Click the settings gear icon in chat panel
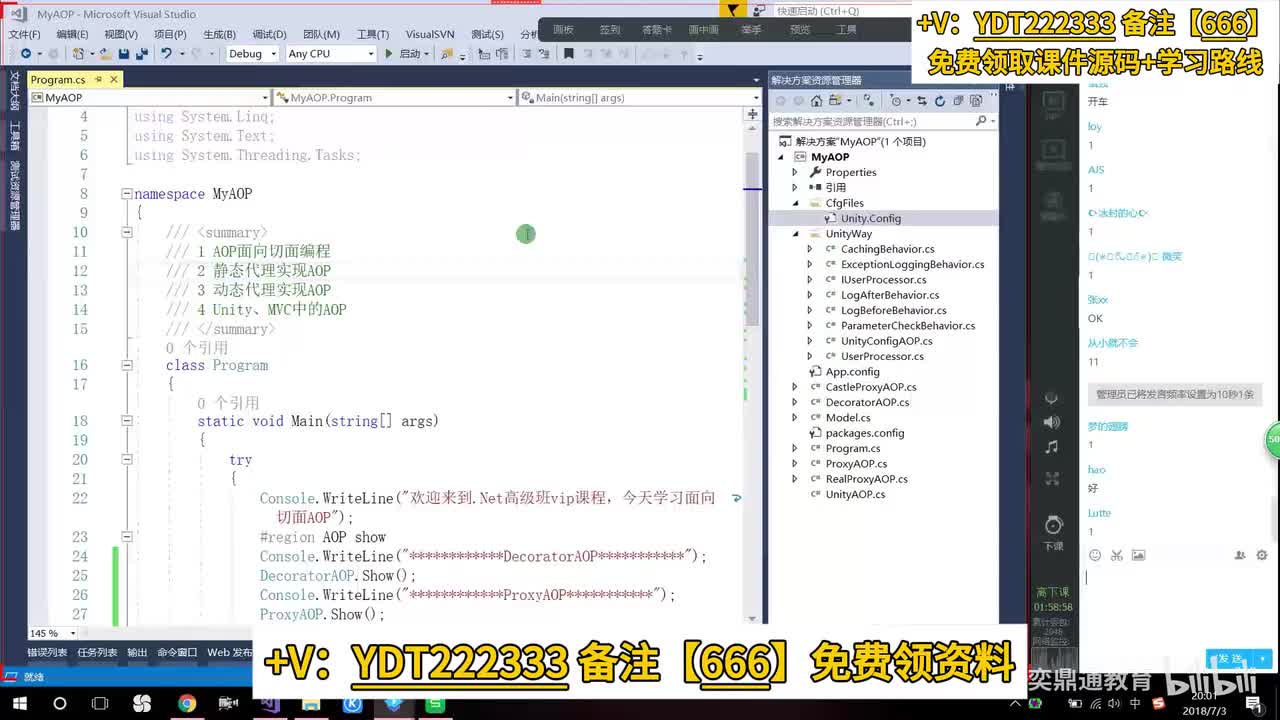The width and height of the screenshot is (1280, 720). click(1262, 555)
